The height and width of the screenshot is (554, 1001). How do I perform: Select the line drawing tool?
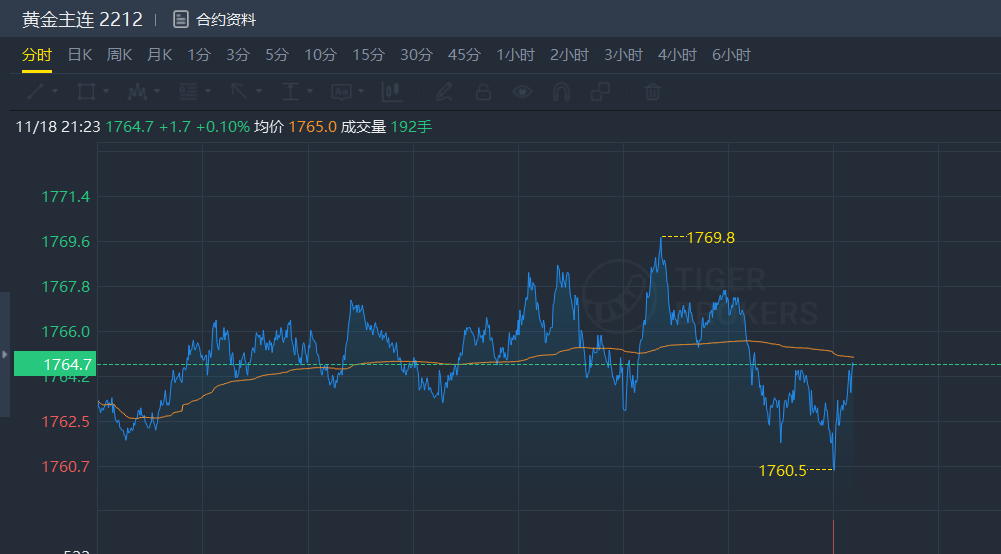tap(36, 92)
